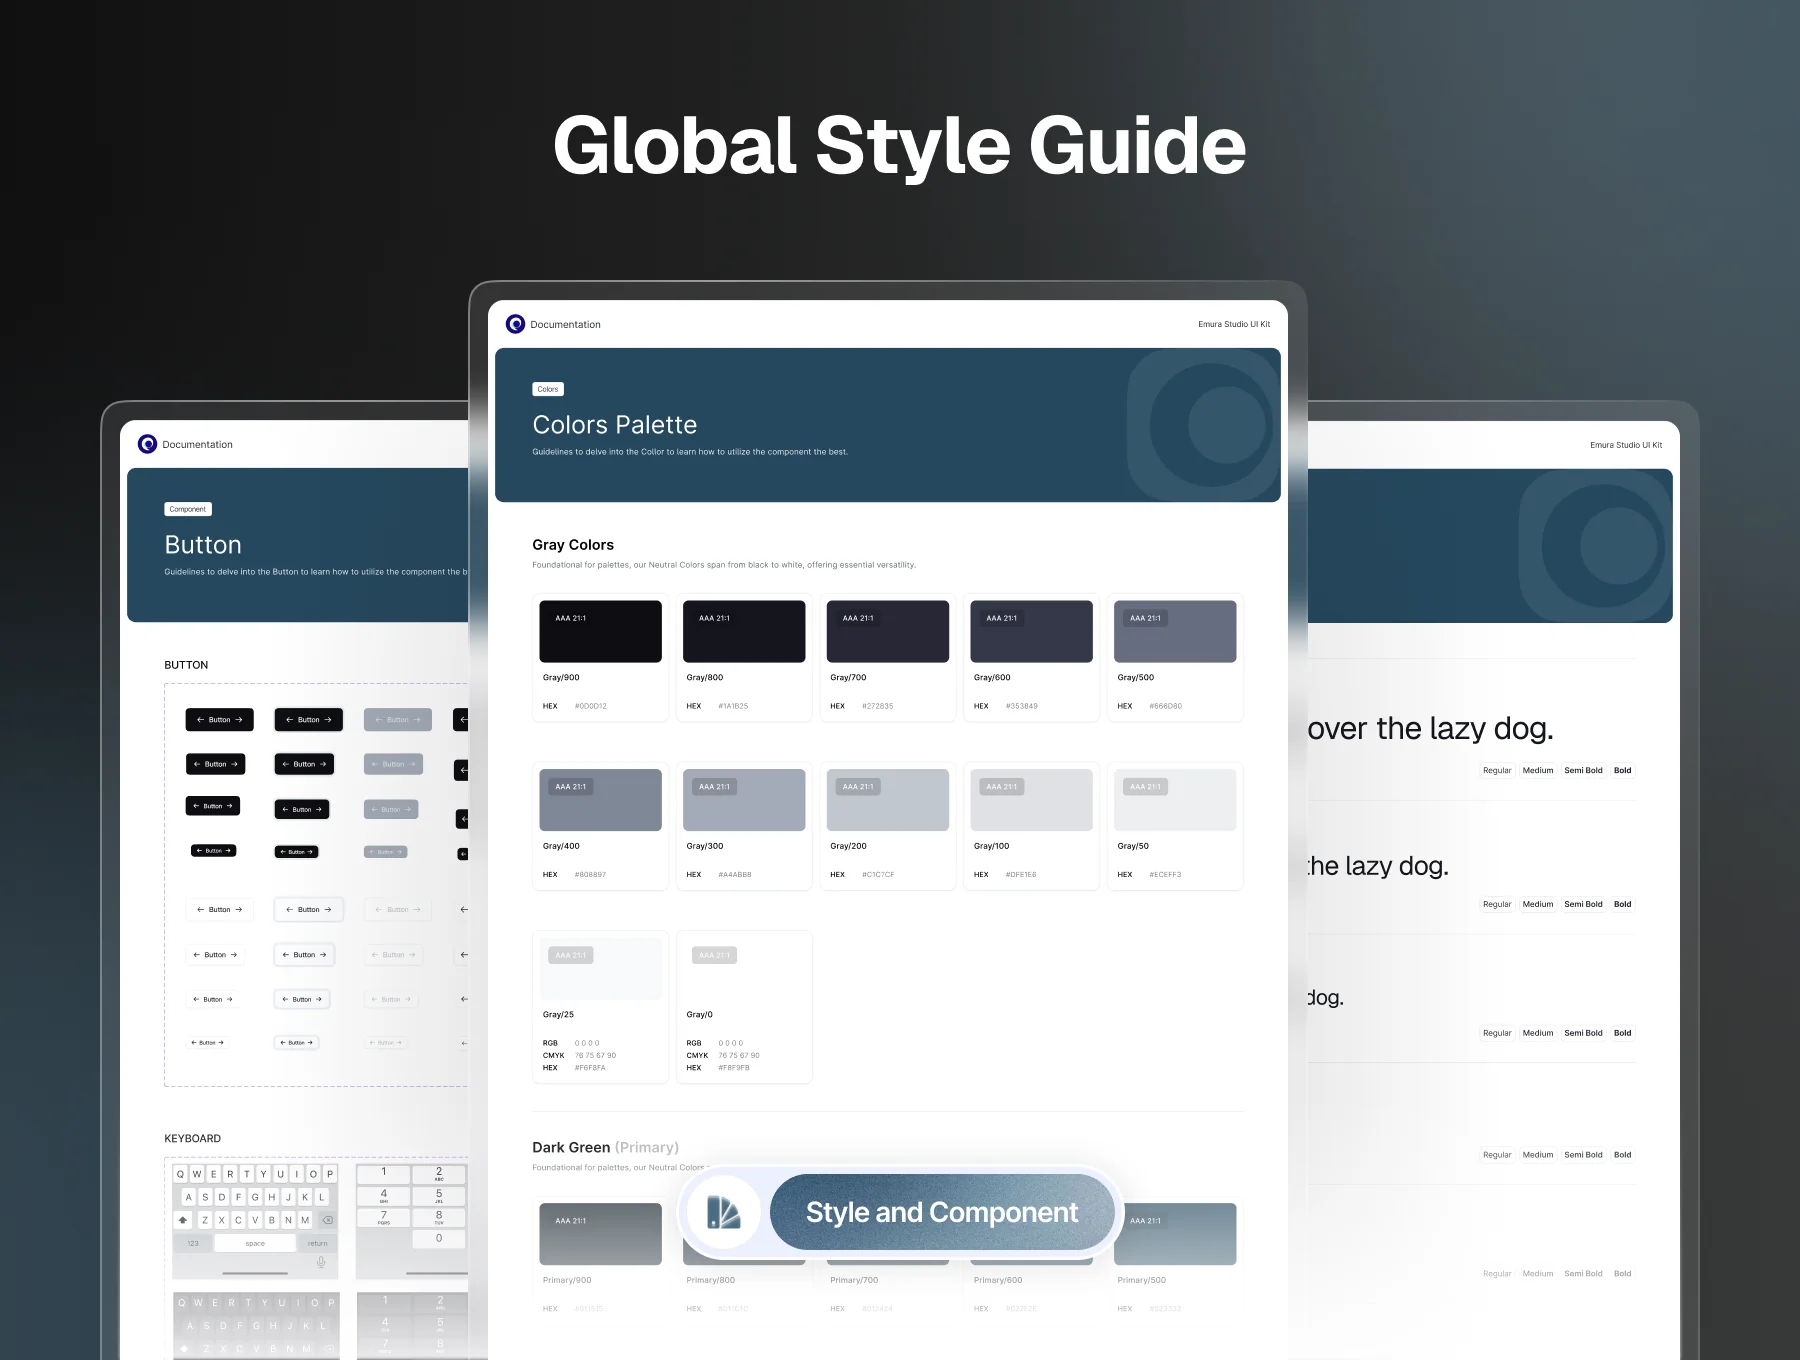
Task: Select Semi Bold weight in the 'over the lazy dog.' row
Action: pyautogui.click(x=1583, y=770)
